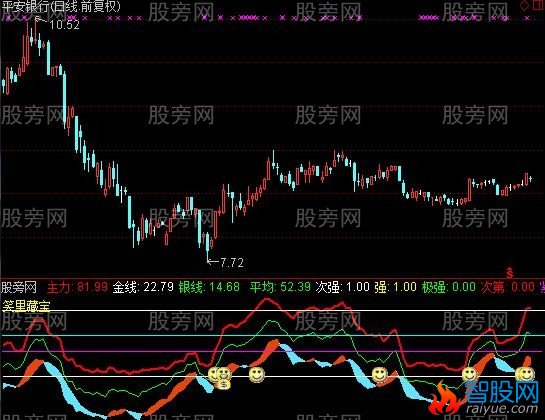Image resolution: width=545 pixels, height=420 pixels.
Task: Click the 10.52 high price label
Action: [65, 25]
